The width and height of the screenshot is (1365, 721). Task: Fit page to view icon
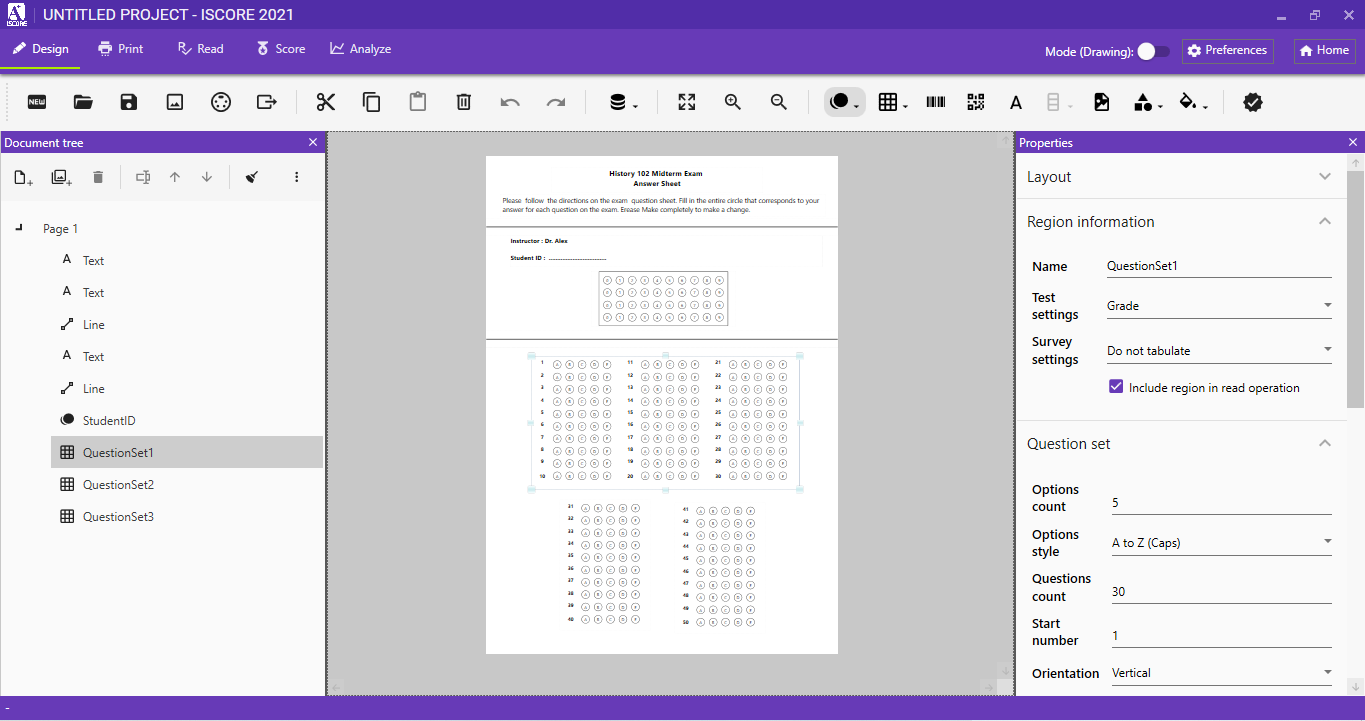coord(686,102)
